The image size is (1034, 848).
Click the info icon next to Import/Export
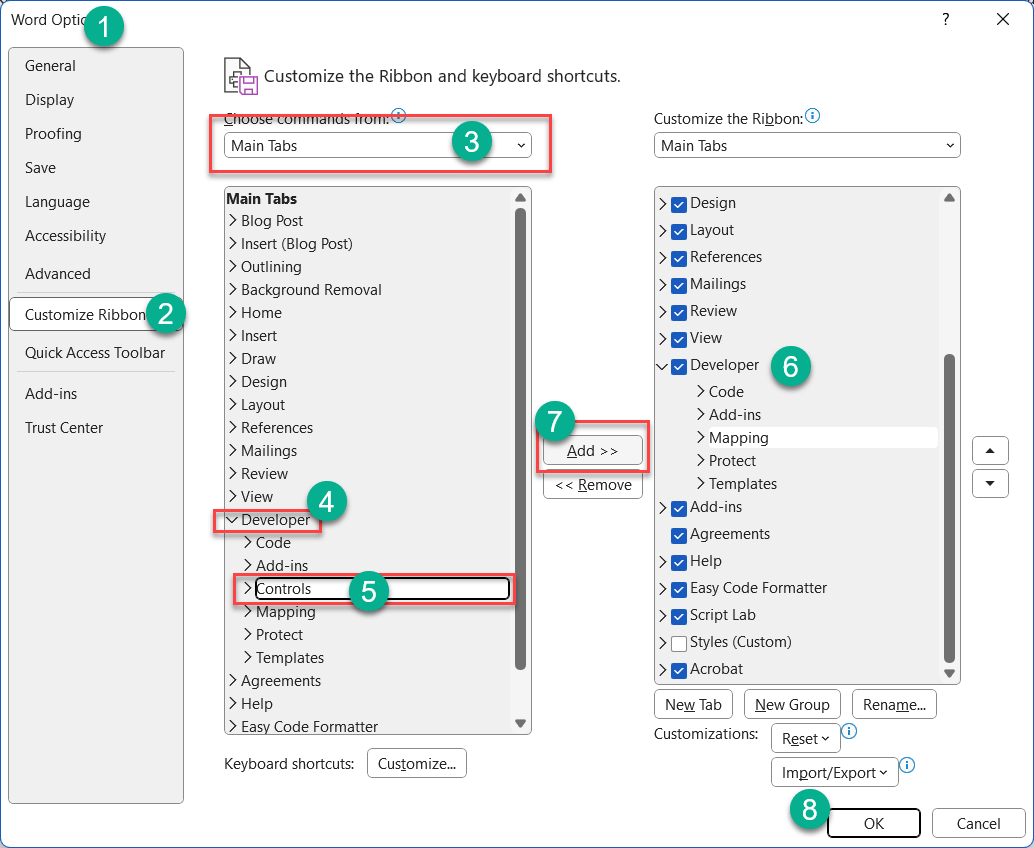(907, 765)
